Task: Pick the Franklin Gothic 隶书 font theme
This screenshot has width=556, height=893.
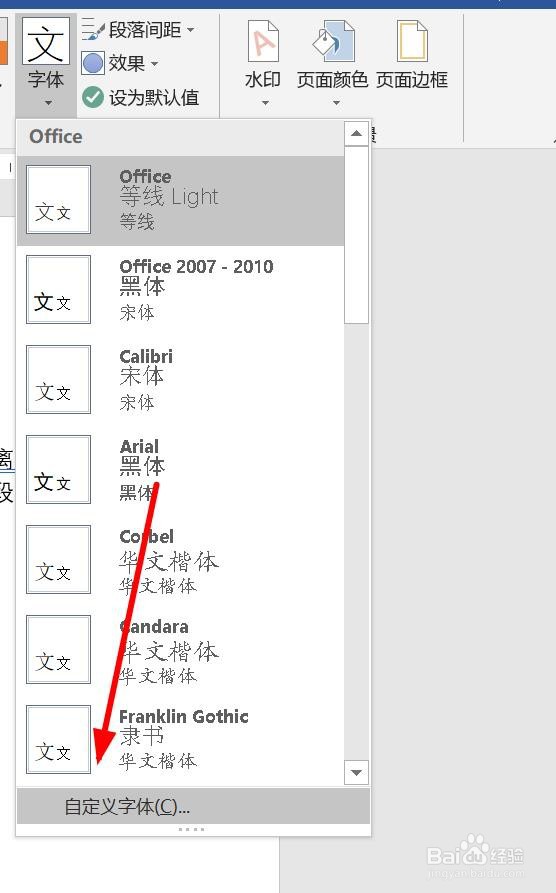Action: (181, 740)
